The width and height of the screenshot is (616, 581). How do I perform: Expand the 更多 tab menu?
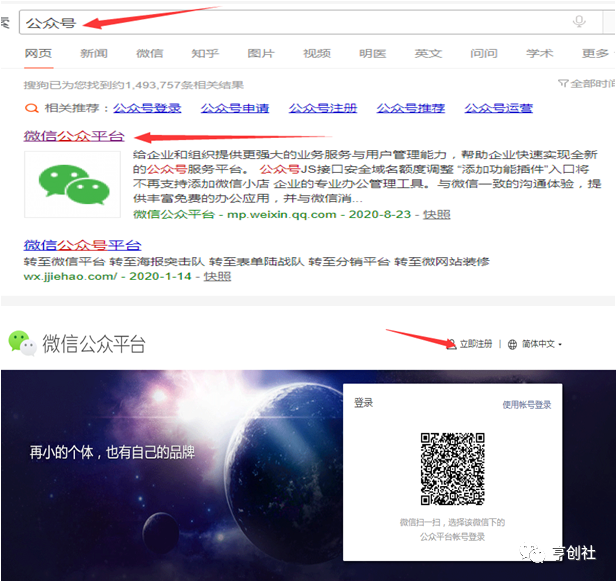coord(597,53)
